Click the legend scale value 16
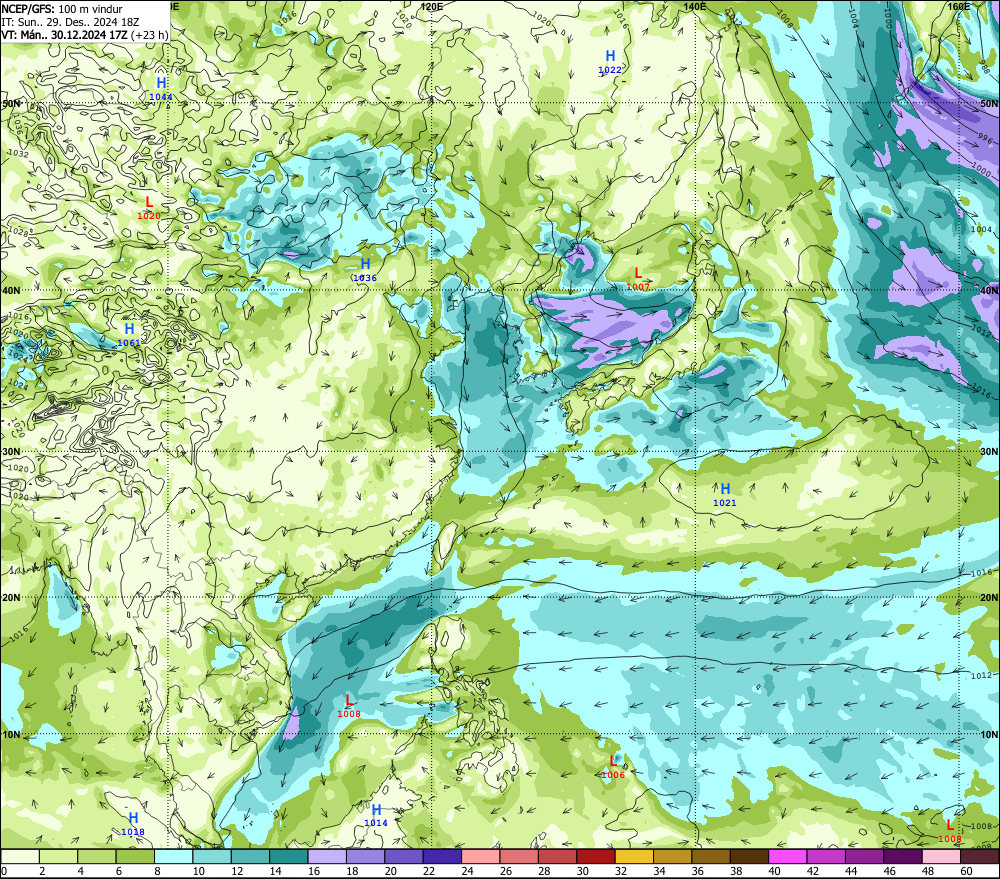Image resolution: width=1000 pixels, height=879 pixels. (314, 871)
